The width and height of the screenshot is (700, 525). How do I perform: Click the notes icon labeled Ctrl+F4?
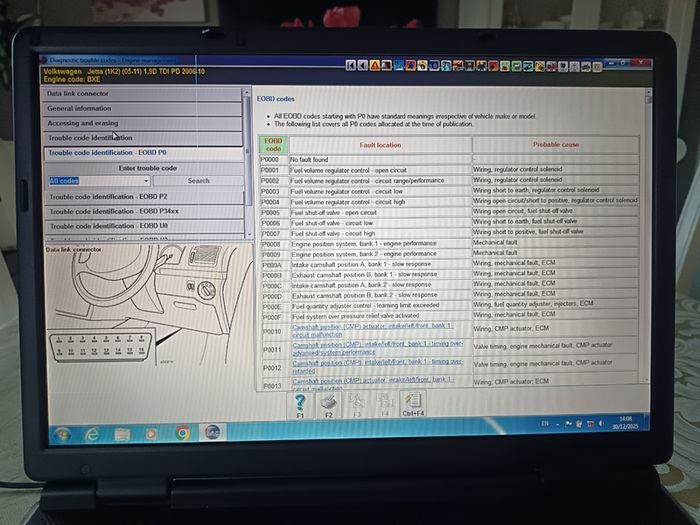coord(413,404)
